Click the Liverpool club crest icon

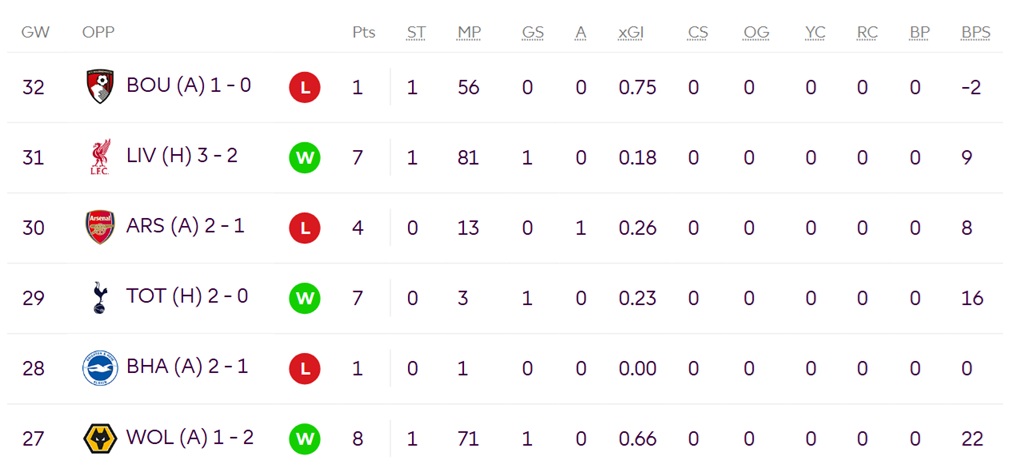click(x=100, y=157)
